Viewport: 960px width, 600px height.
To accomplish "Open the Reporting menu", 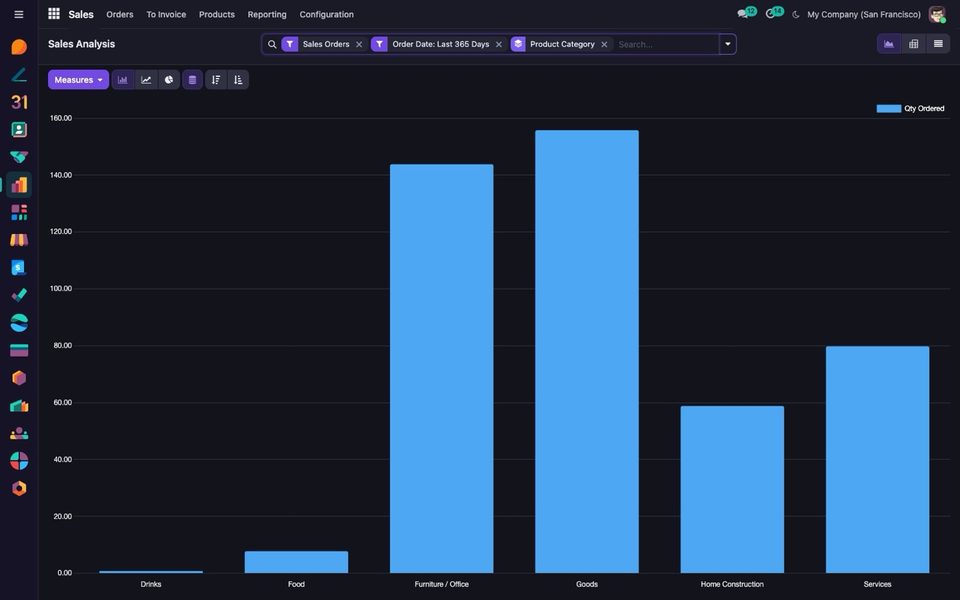I will [x=267, y=14].
